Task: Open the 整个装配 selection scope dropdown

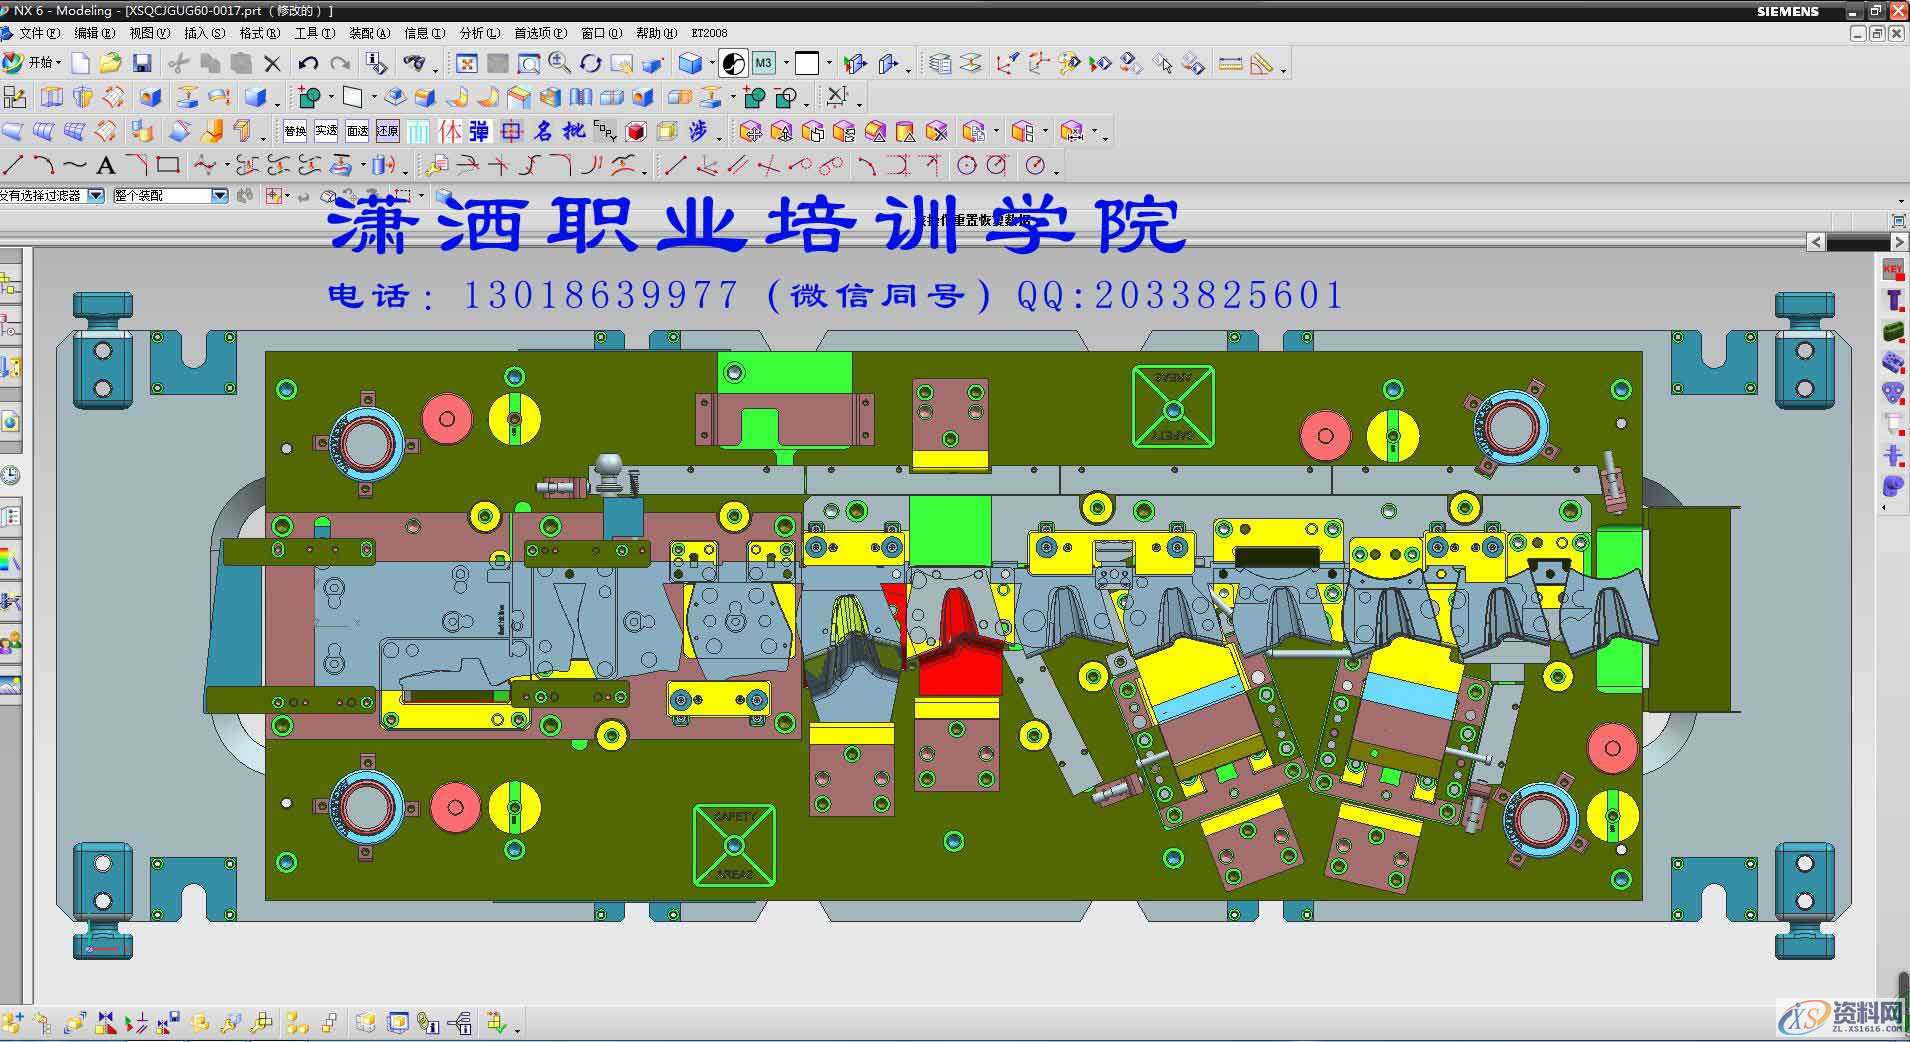Action: pyautogui.click(x=221, y=195)
